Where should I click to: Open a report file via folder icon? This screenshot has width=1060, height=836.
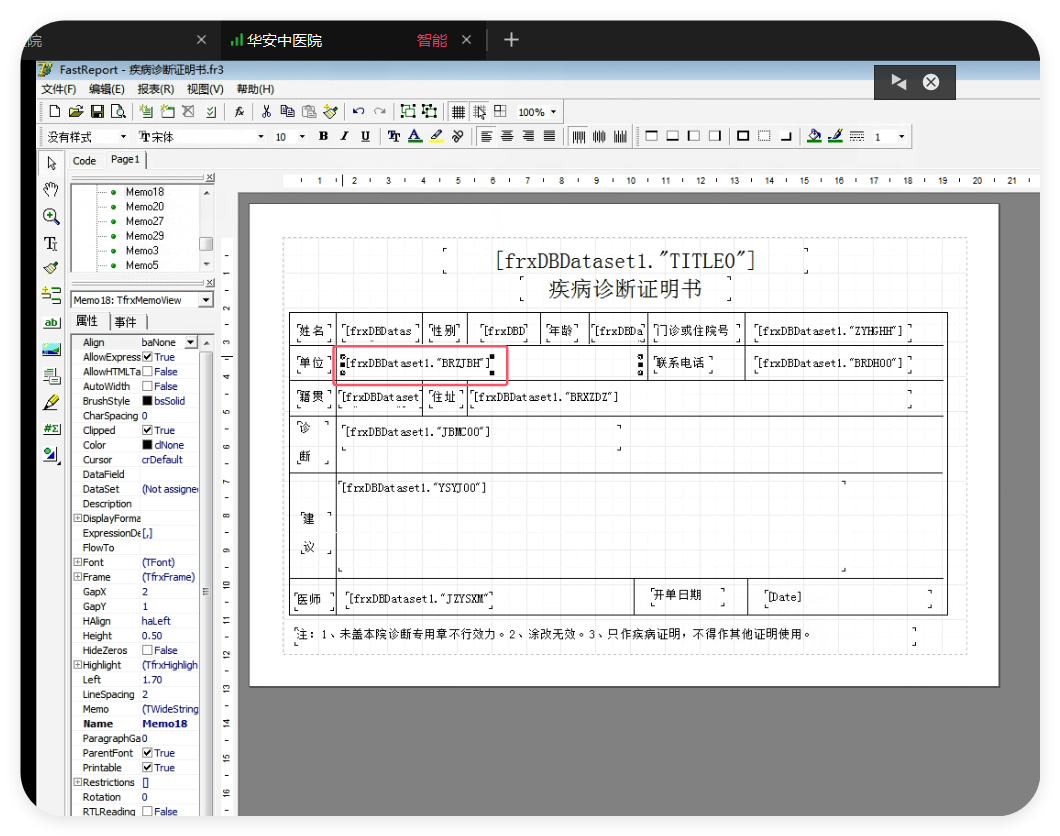(76, 112)
